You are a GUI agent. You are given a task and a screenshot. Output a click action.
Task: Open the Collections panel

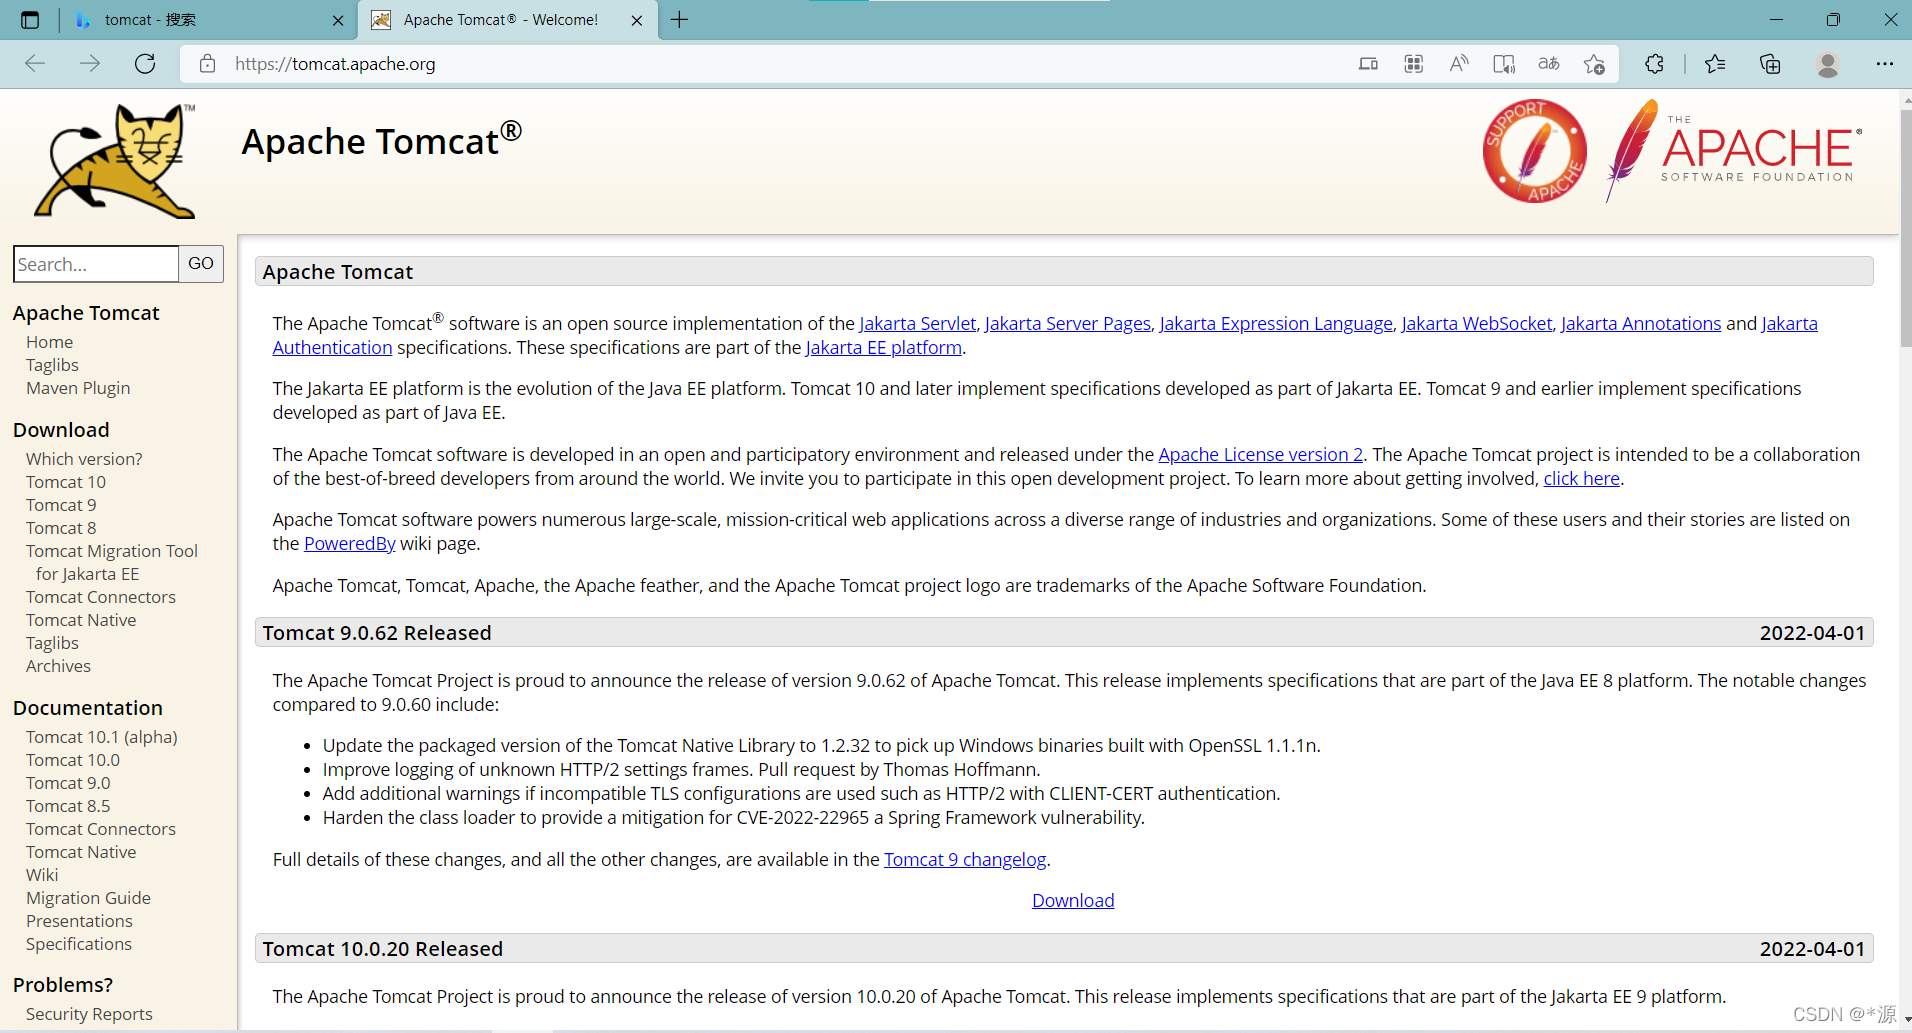click(1770, 64)
